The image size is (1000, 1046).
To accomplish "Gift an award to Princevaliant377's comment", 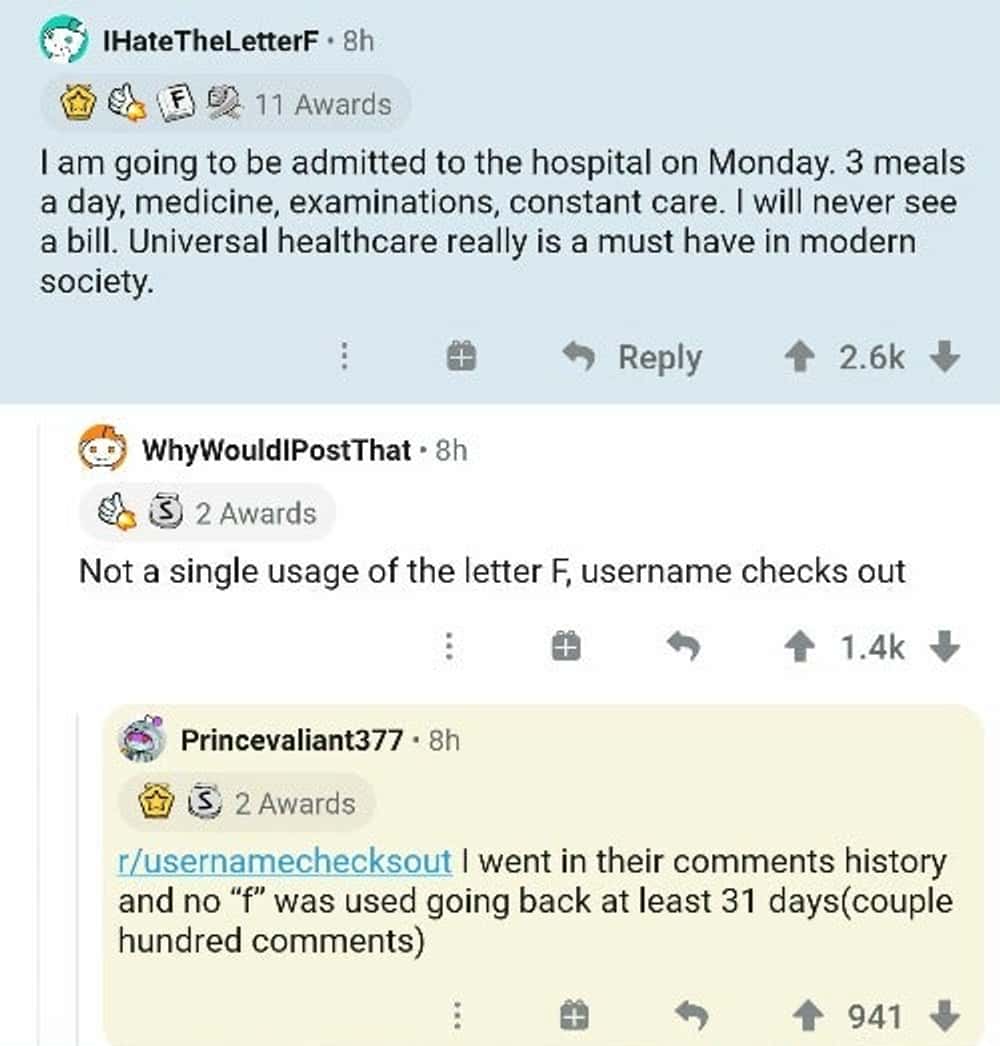I will [x=573, y=1017].
